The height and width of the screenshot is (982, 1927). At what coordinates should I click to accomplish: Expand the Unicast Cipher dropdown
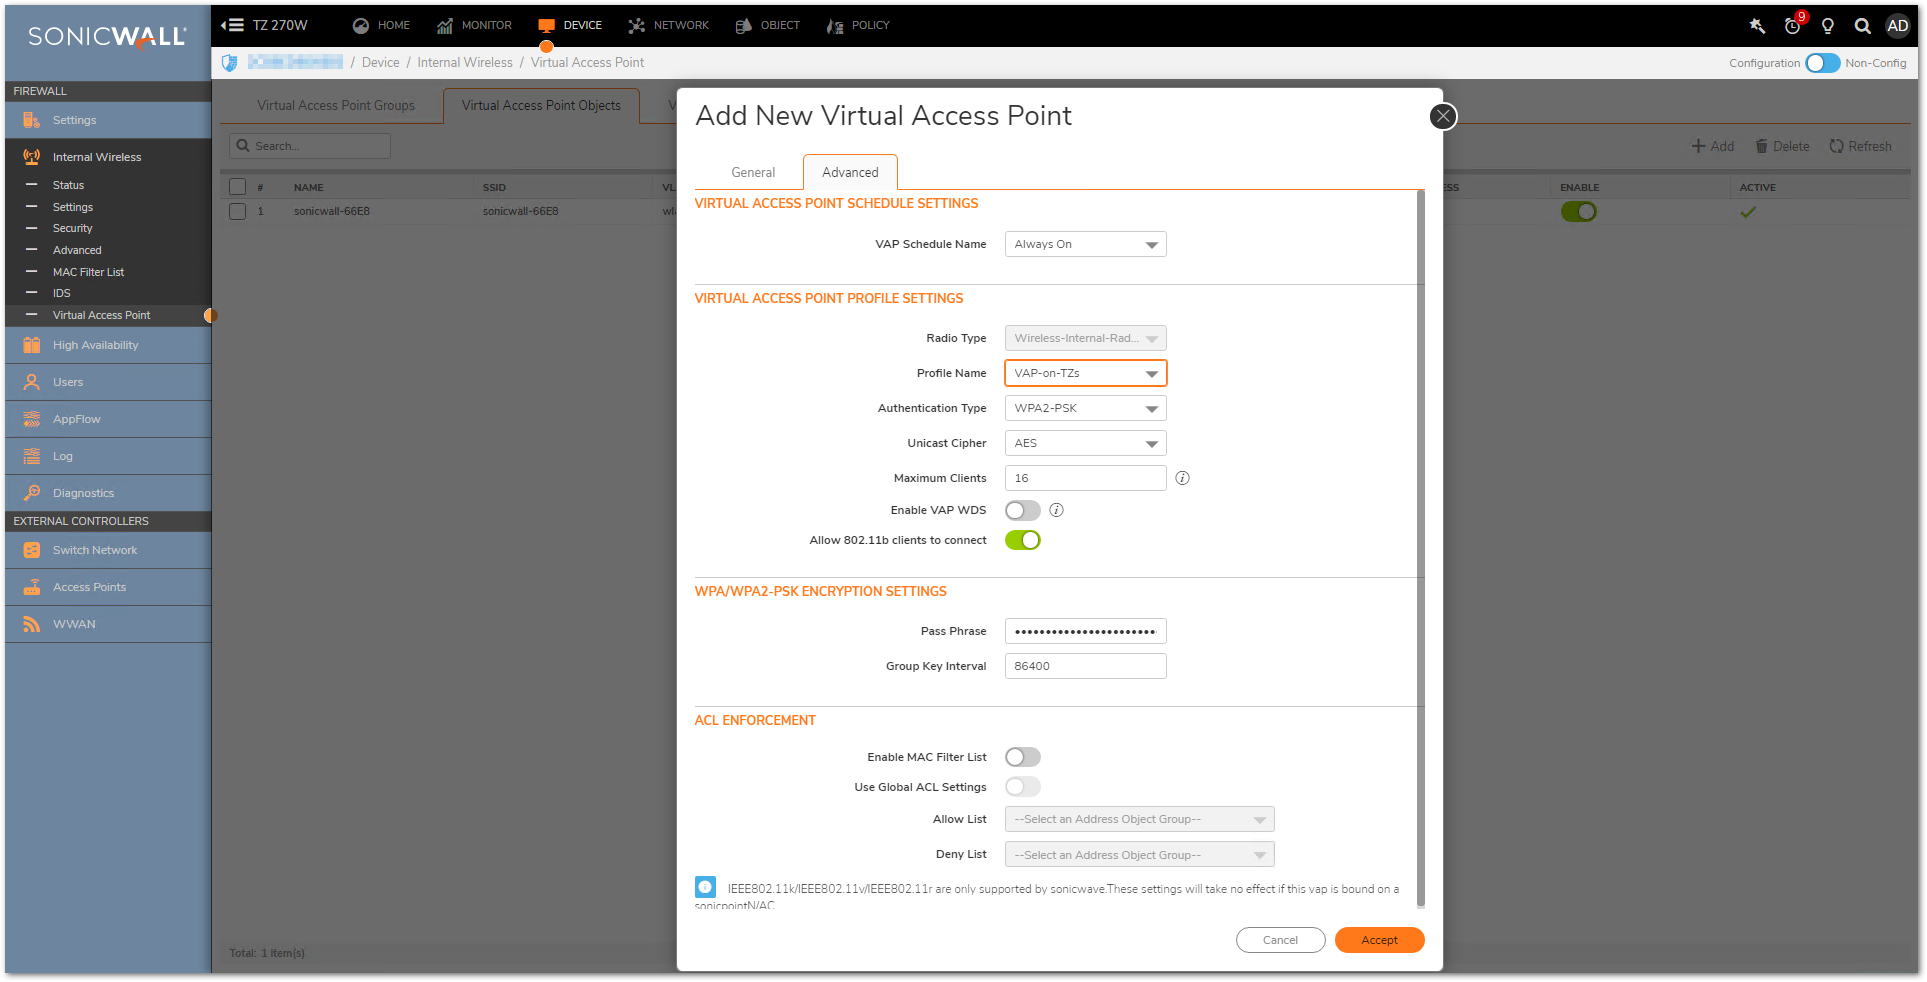[1085, 443]
